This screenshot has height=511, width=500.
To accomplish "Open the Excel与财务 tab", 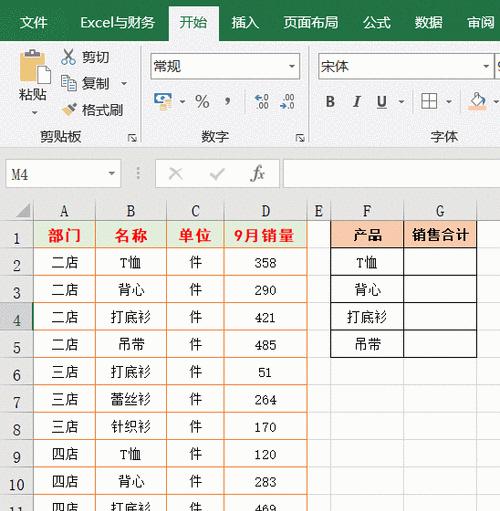I will [118, 23].
